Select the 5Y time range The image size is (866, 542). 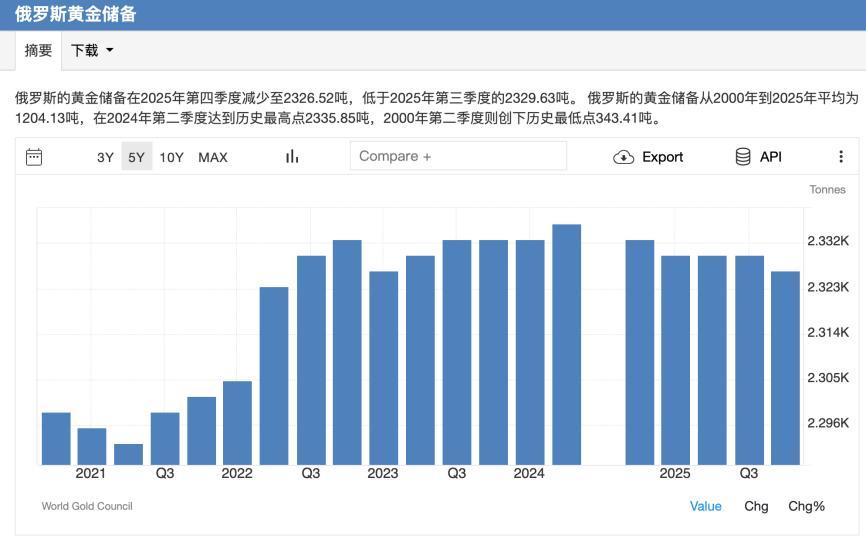[x=136, y=157]
